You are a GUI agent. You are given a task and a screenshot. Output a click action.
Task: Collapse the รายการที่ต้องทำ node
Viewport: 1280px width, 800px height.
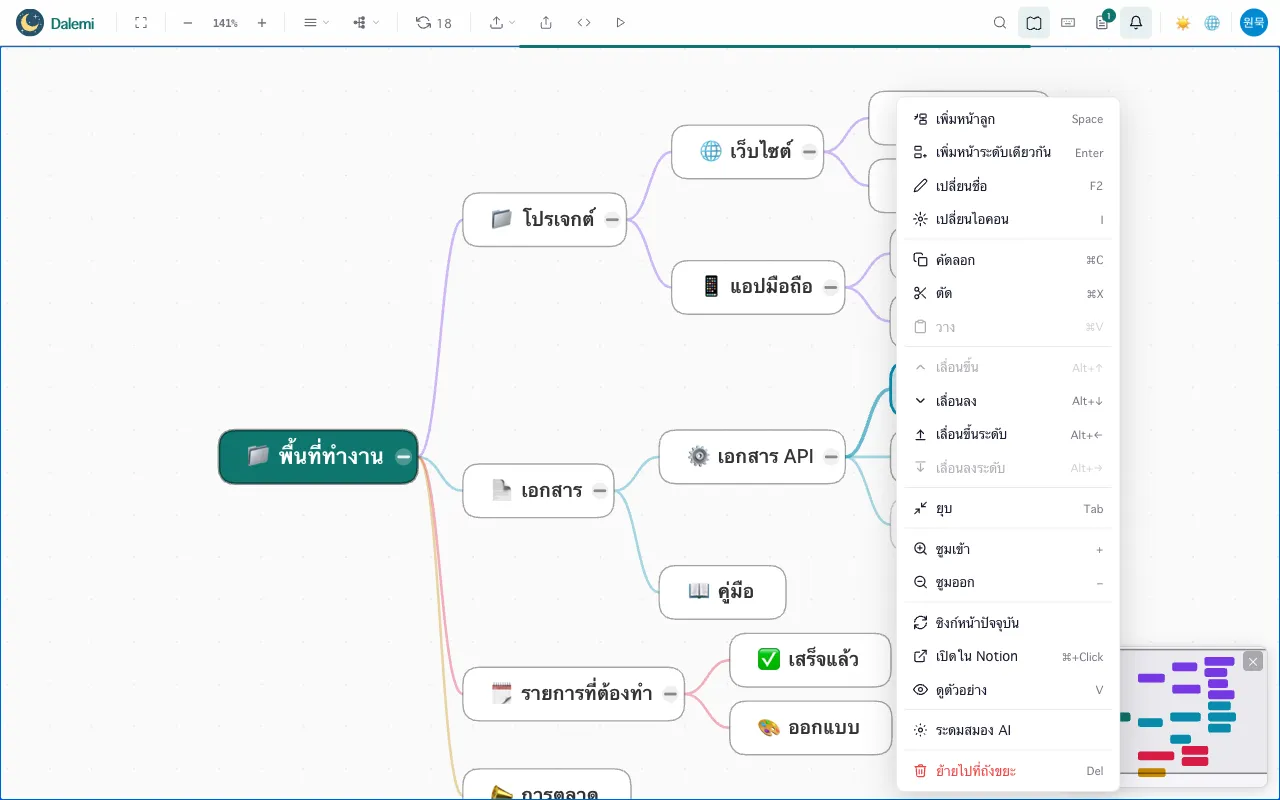click(x=670, y=693)
